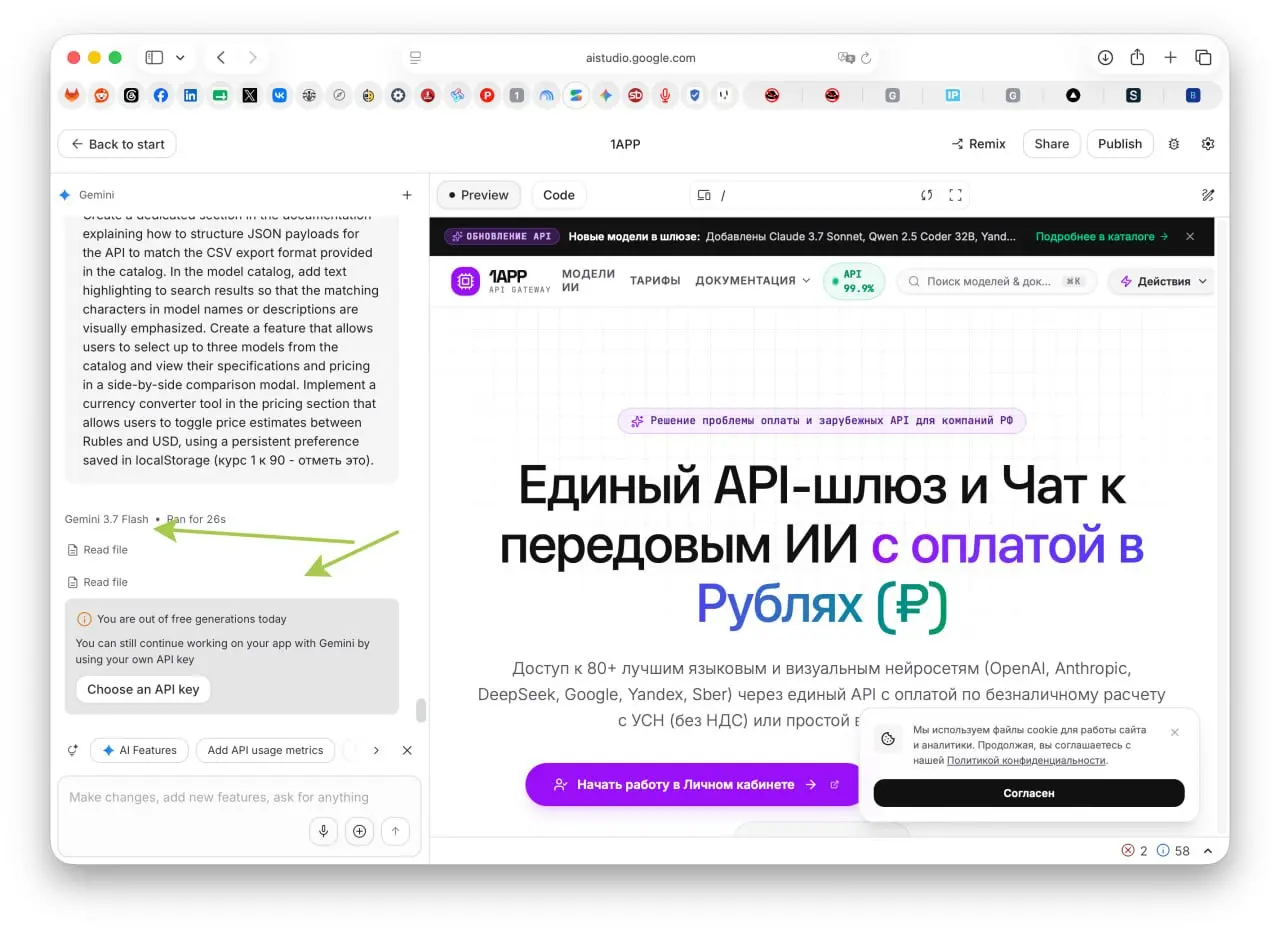
Task: Go back with Safari back arrow
Action: 221,58
